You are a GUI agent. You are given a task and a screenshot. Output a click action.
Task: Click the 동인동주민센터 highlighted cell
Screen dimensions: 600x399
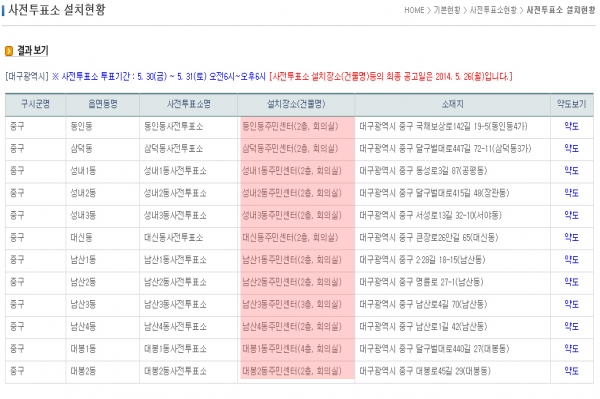point(297,127)
